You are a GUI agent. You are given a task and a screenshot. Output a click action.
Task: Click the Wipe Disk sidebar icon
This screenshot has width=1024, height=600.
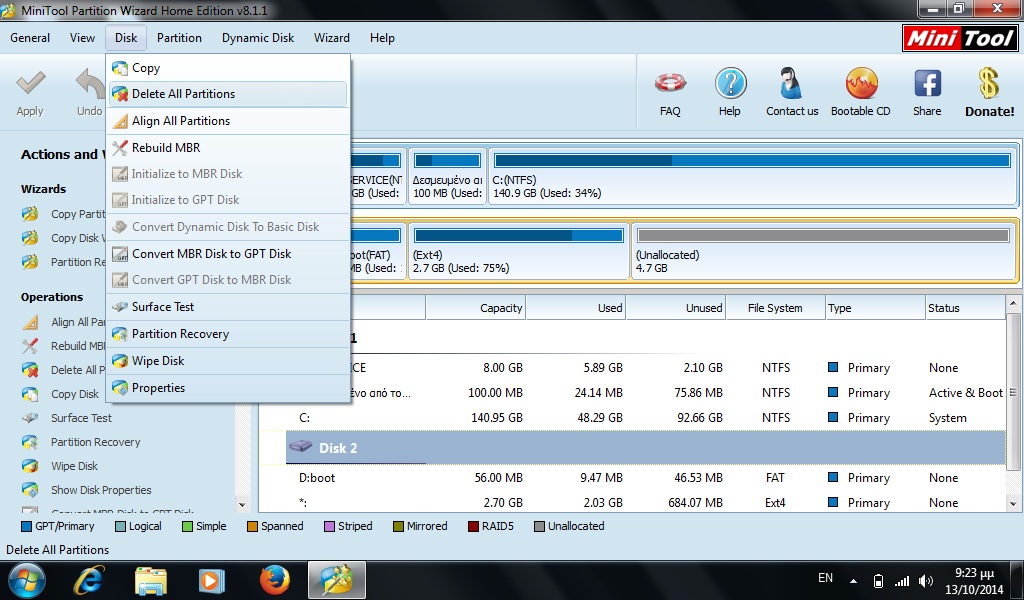point(30,466)
